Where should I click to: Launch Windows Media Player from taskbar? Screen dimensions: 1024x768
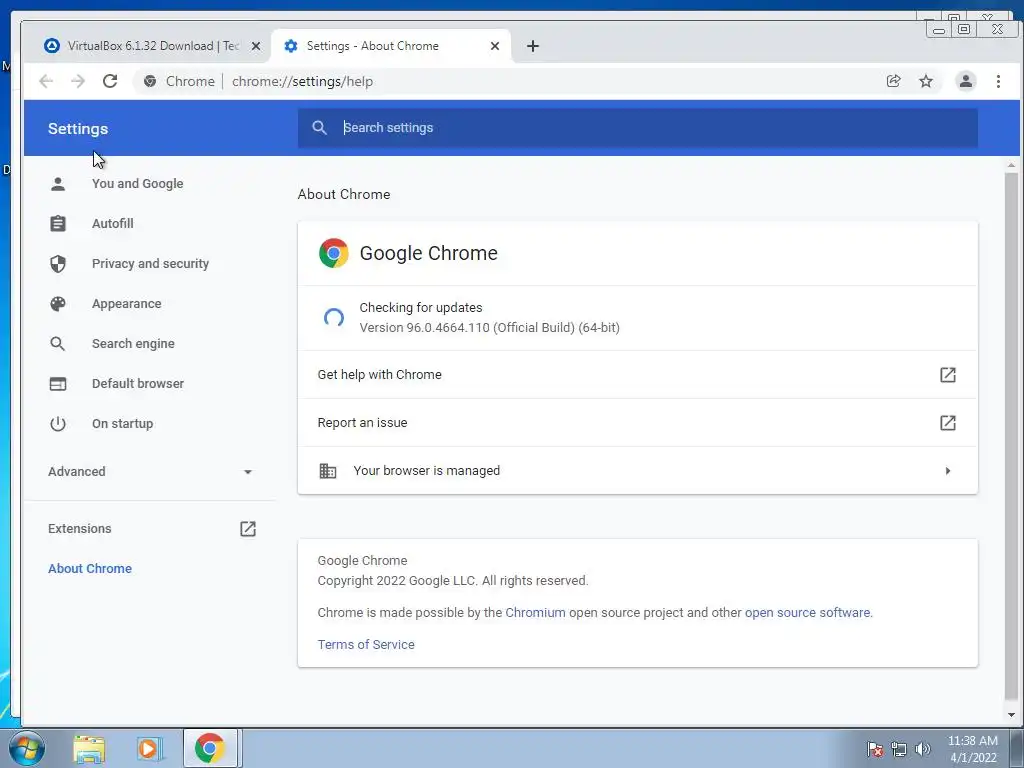coord(150,749)
